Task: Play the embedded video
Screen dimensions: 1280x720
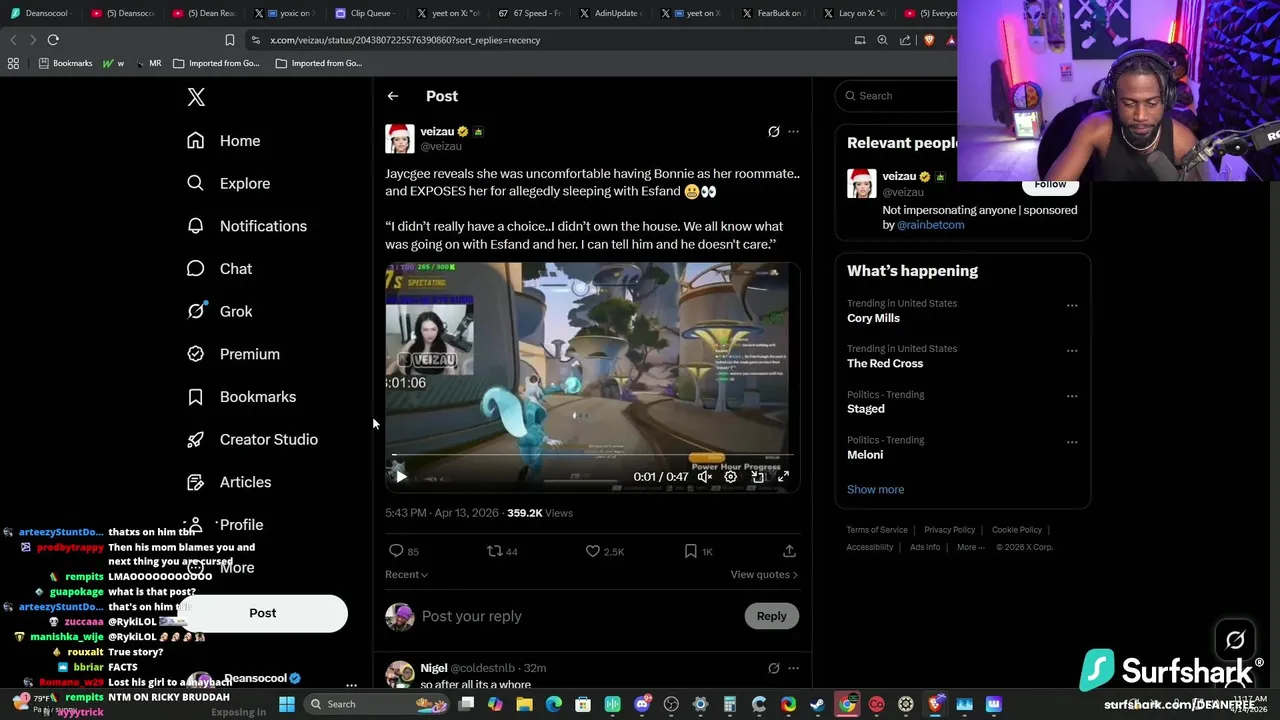Action: (x=401, y=477)
